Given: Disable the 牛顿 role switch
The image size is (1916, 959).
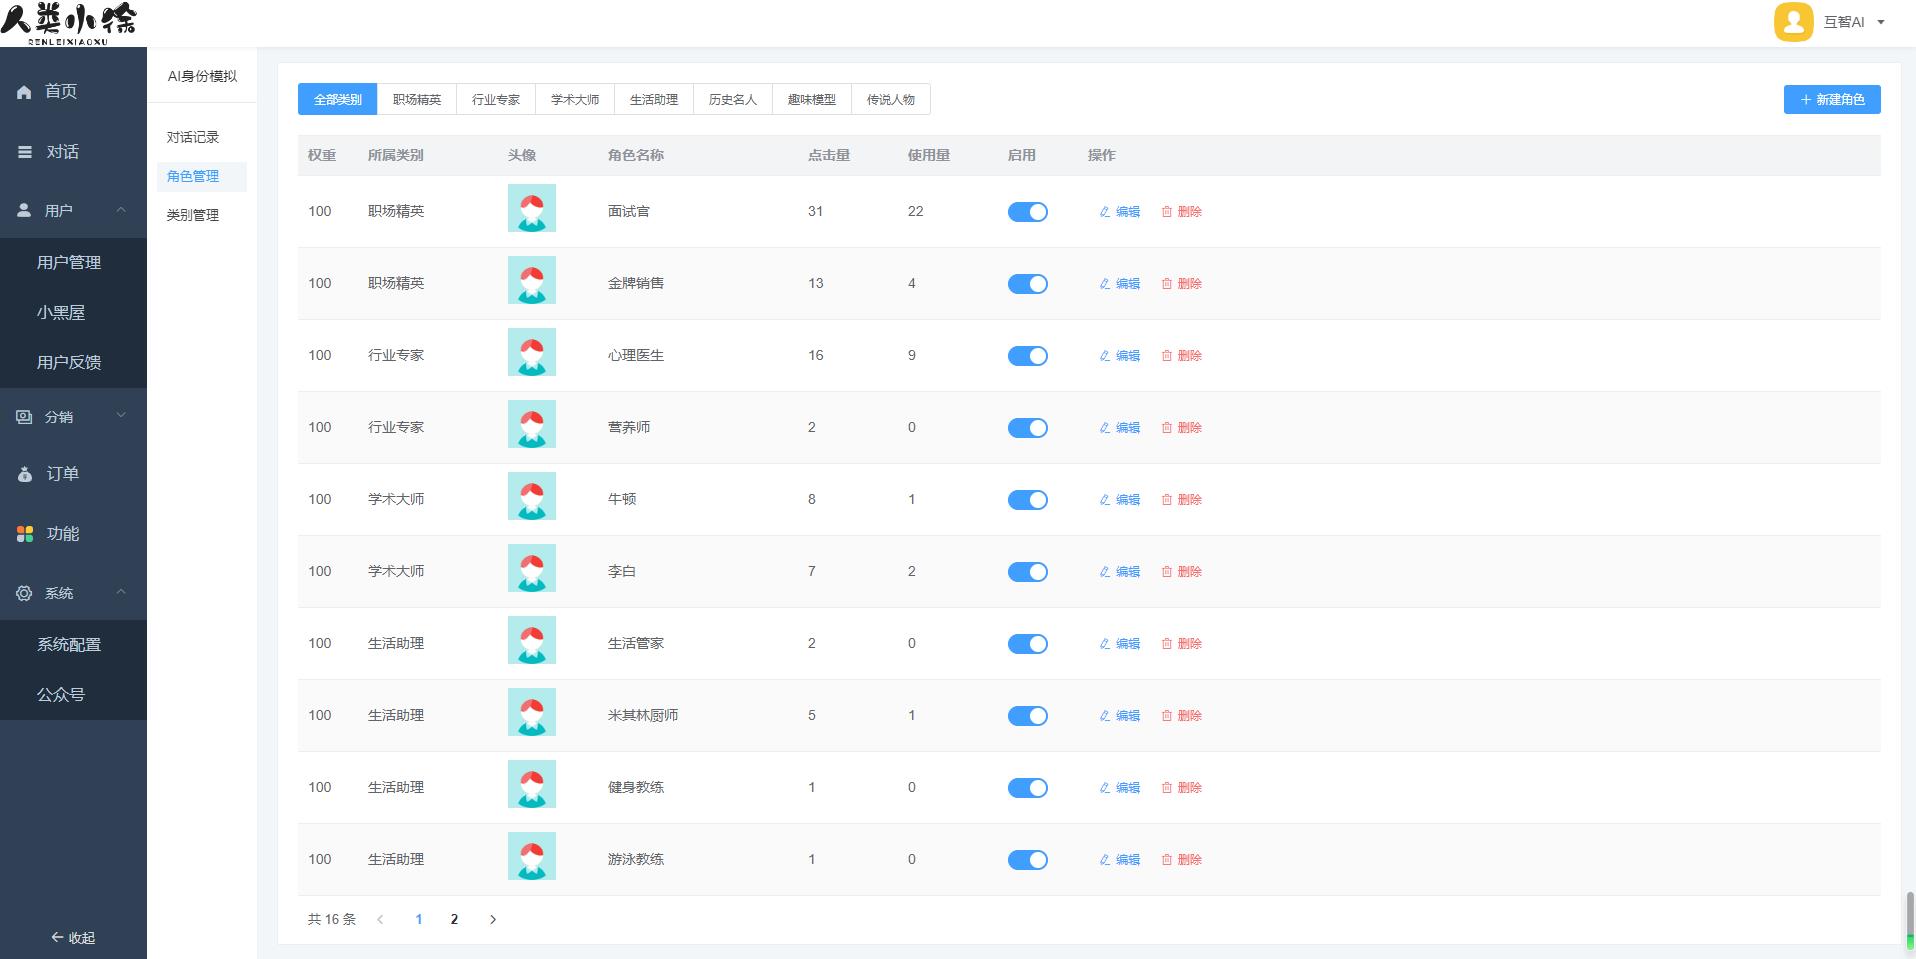Looking at the screenshot, I should (1028, 500).
